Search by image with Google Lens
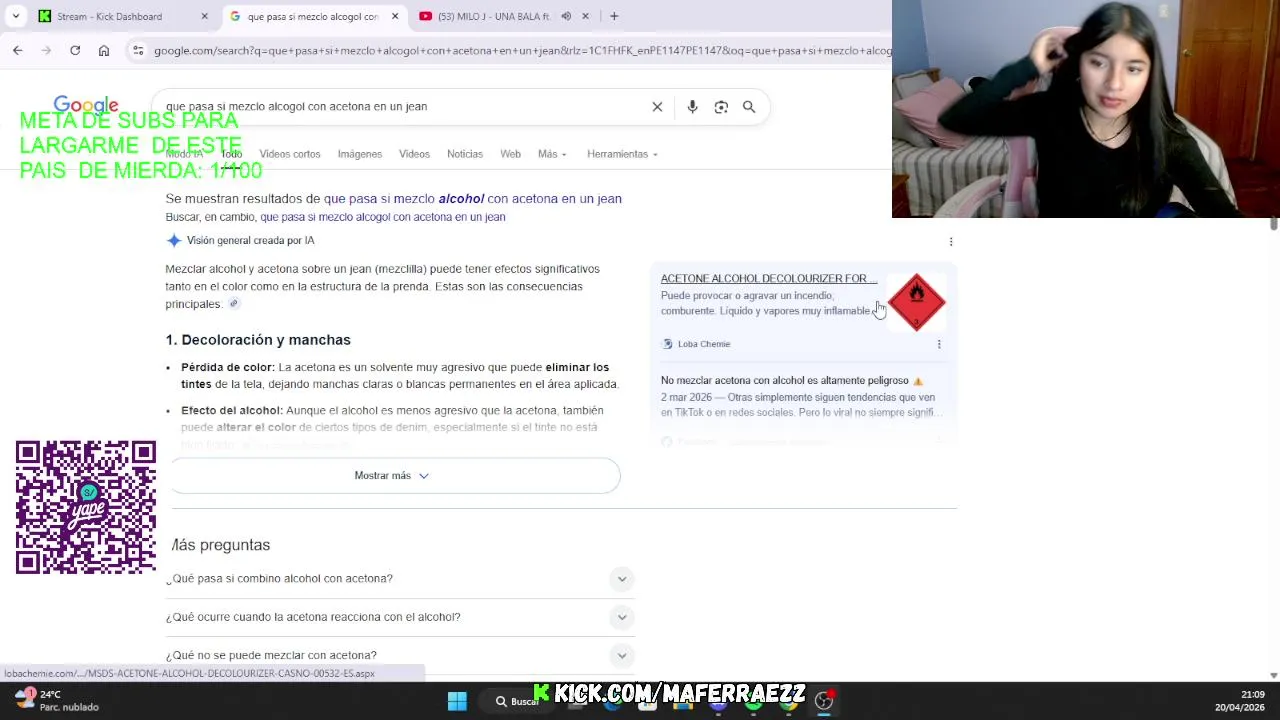The image size is (1280, 720). (721, 107)
